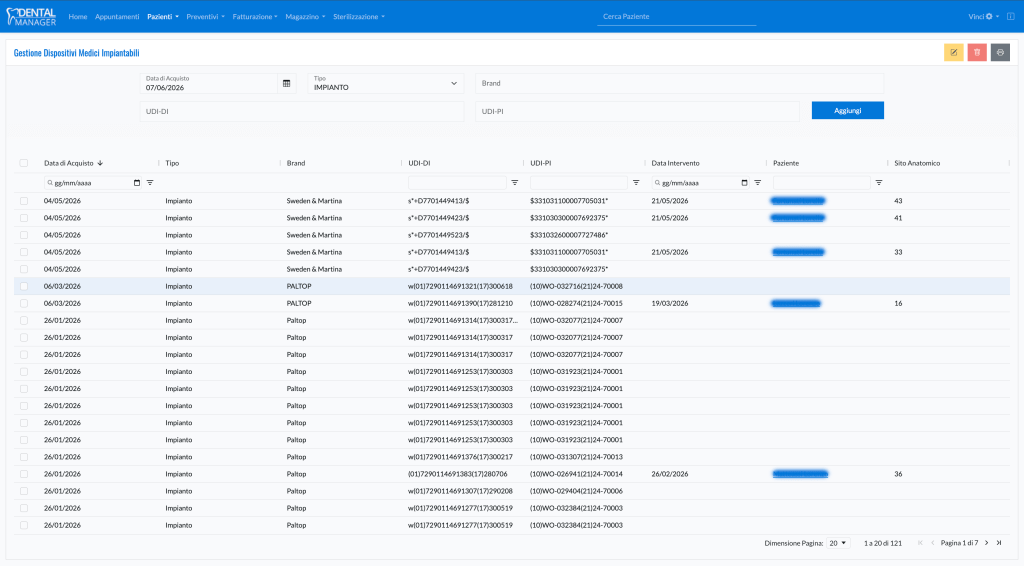Click the date cell '26/02/2026'
Image resolution: width=1024 pixels, height=566 pixels.
pyautogui.click(x=669, y=474)
